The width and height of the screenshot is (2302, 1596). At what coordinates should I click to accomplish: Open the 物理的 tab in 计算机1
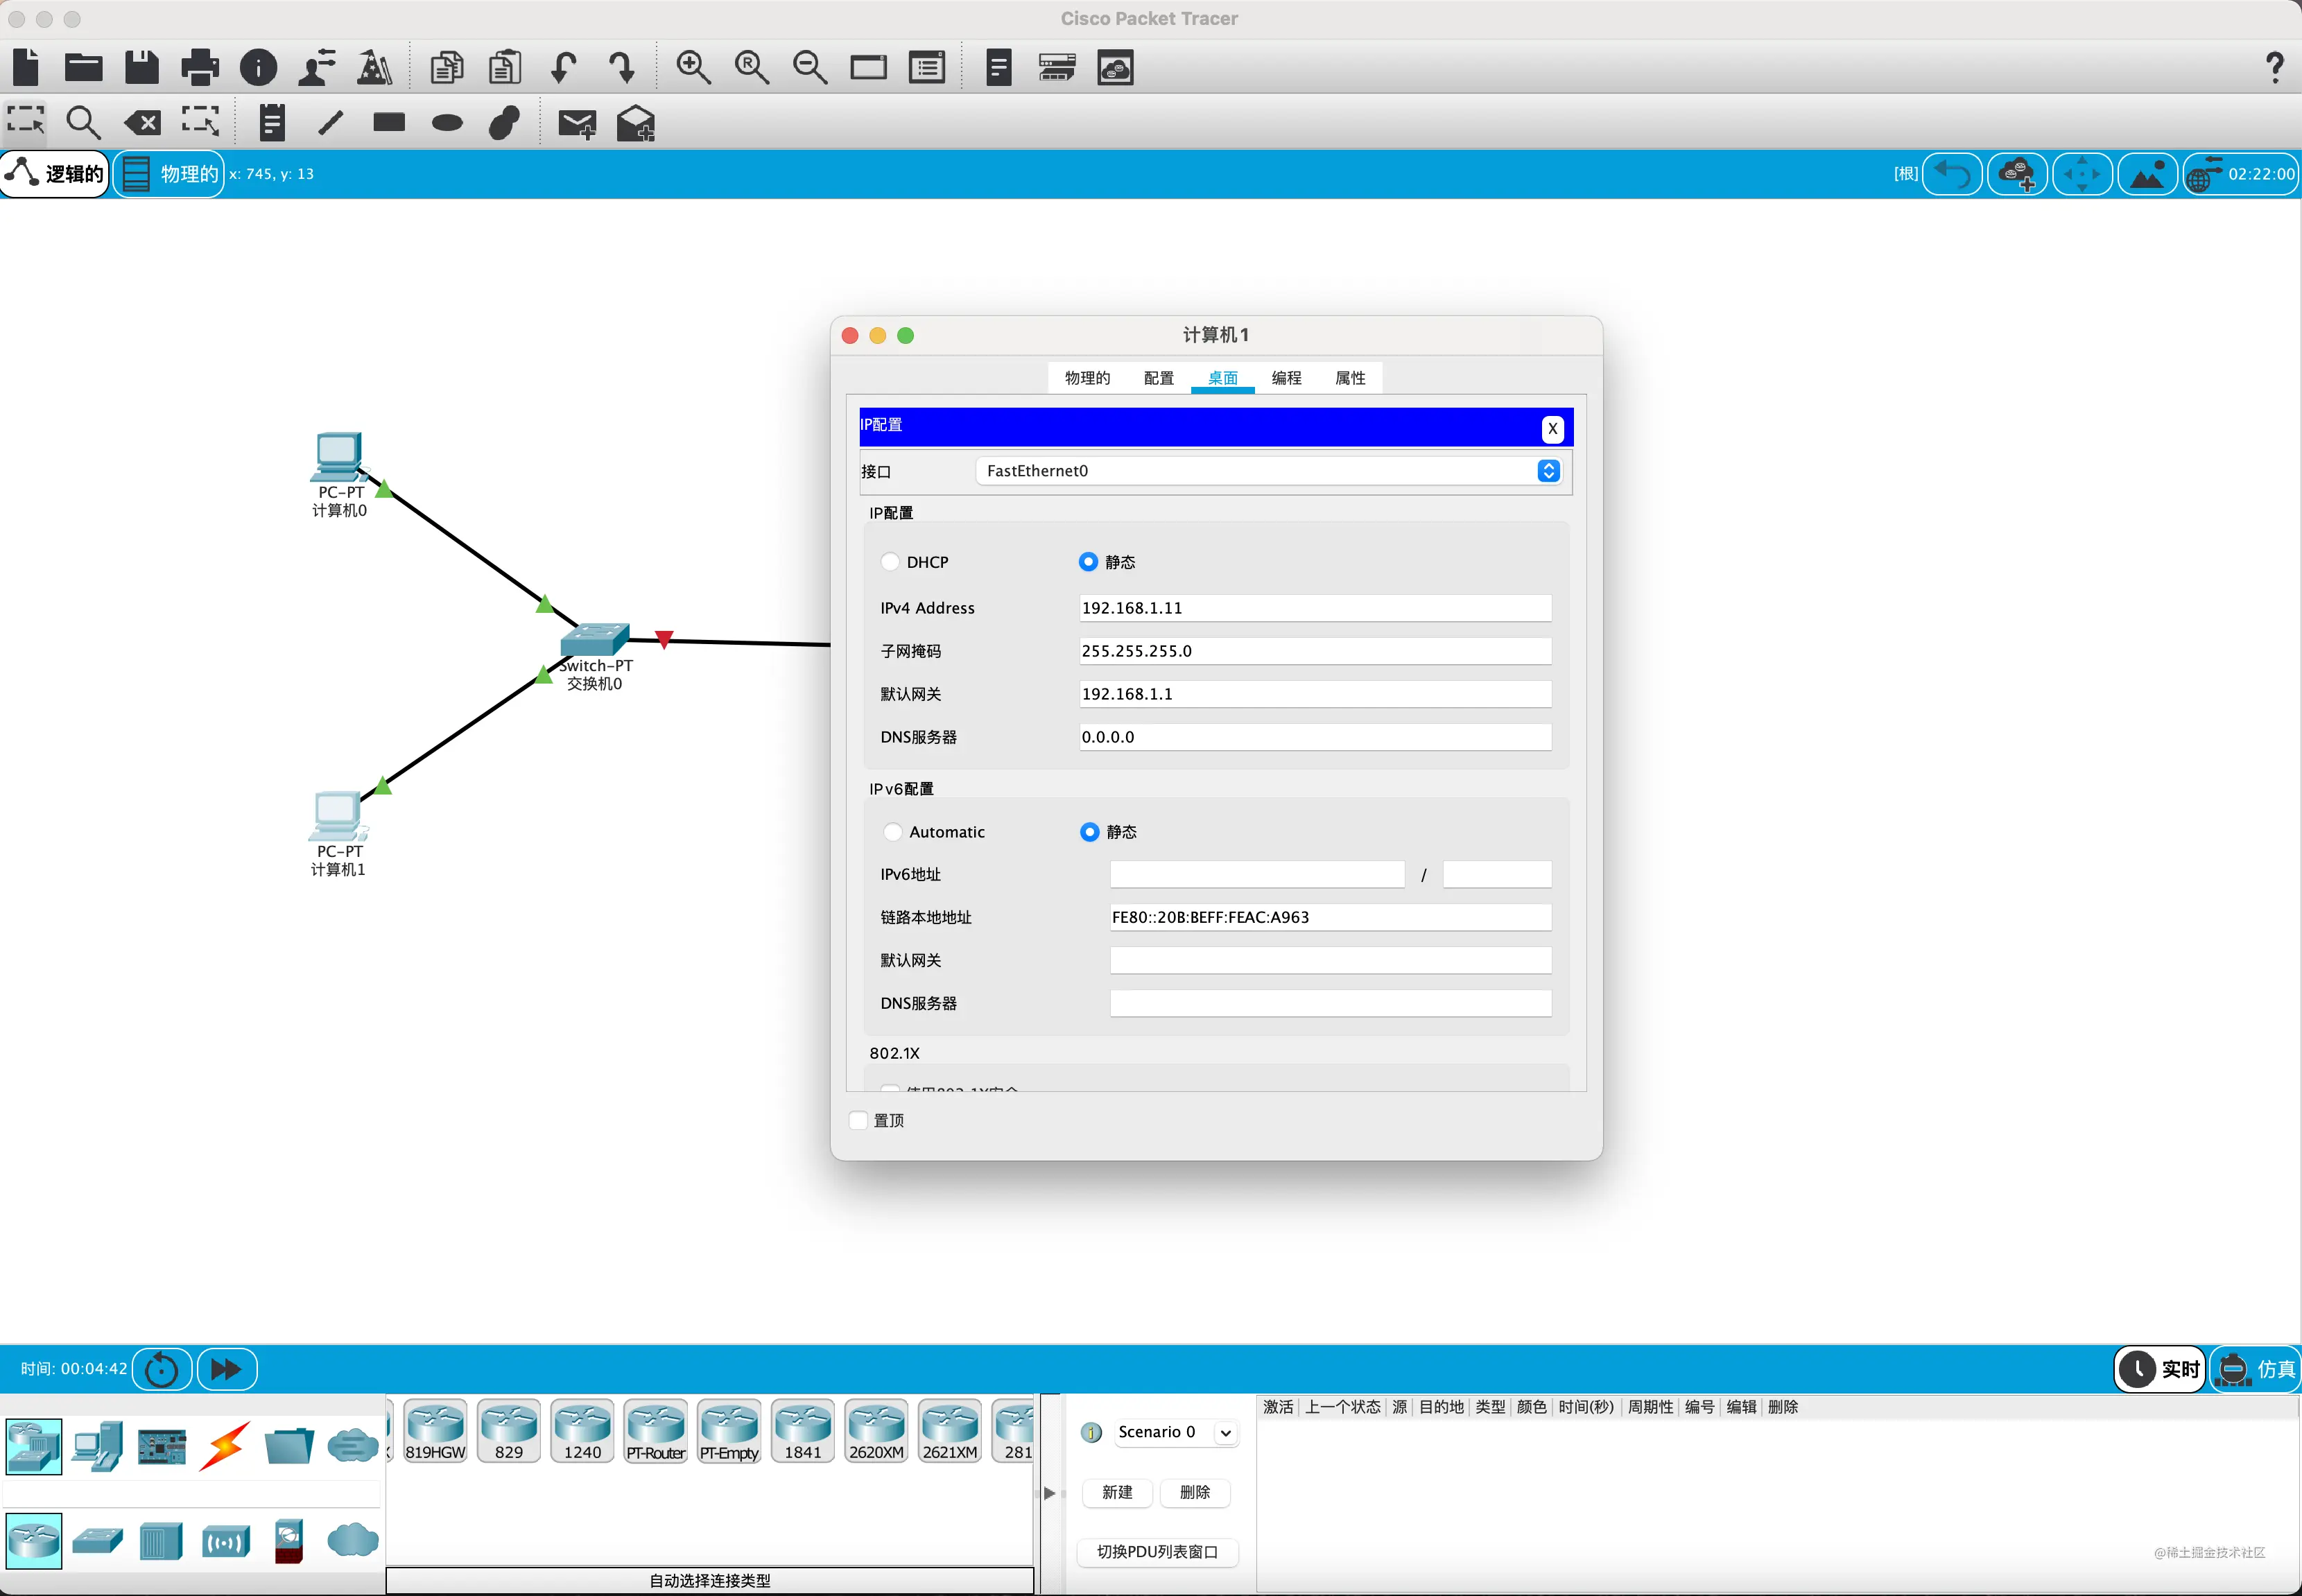pyautogui.click(x=1087, y=378)
